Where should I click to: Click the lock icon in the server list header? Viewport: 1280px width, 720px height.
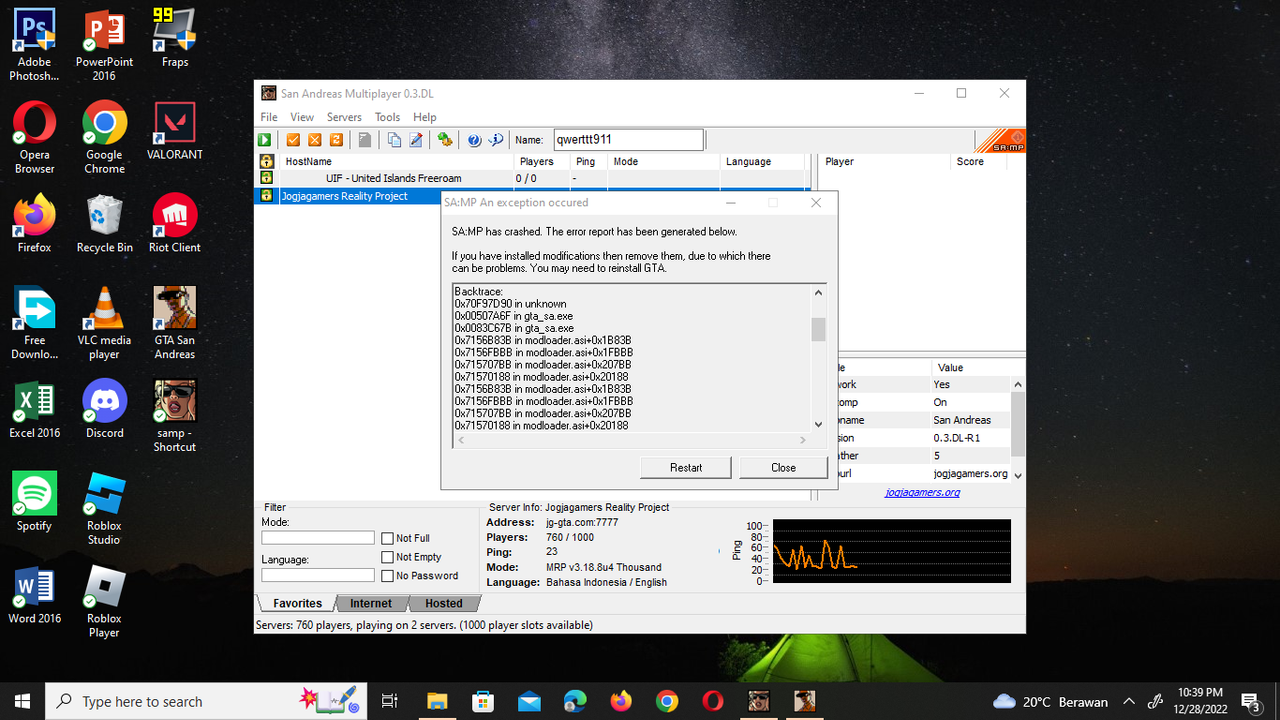click(267, 161)
